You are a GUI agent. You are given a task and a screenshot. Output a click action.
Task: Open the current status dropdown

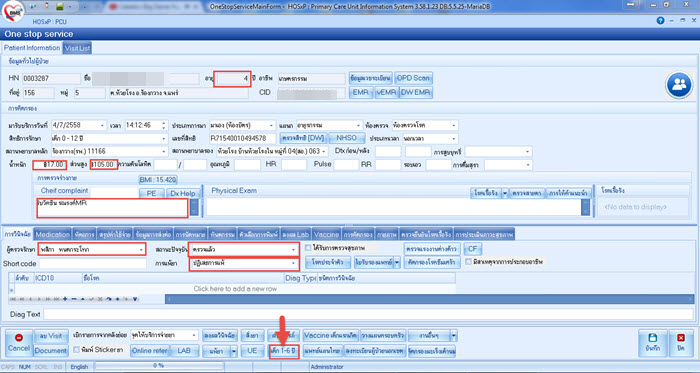click(294, 249)
